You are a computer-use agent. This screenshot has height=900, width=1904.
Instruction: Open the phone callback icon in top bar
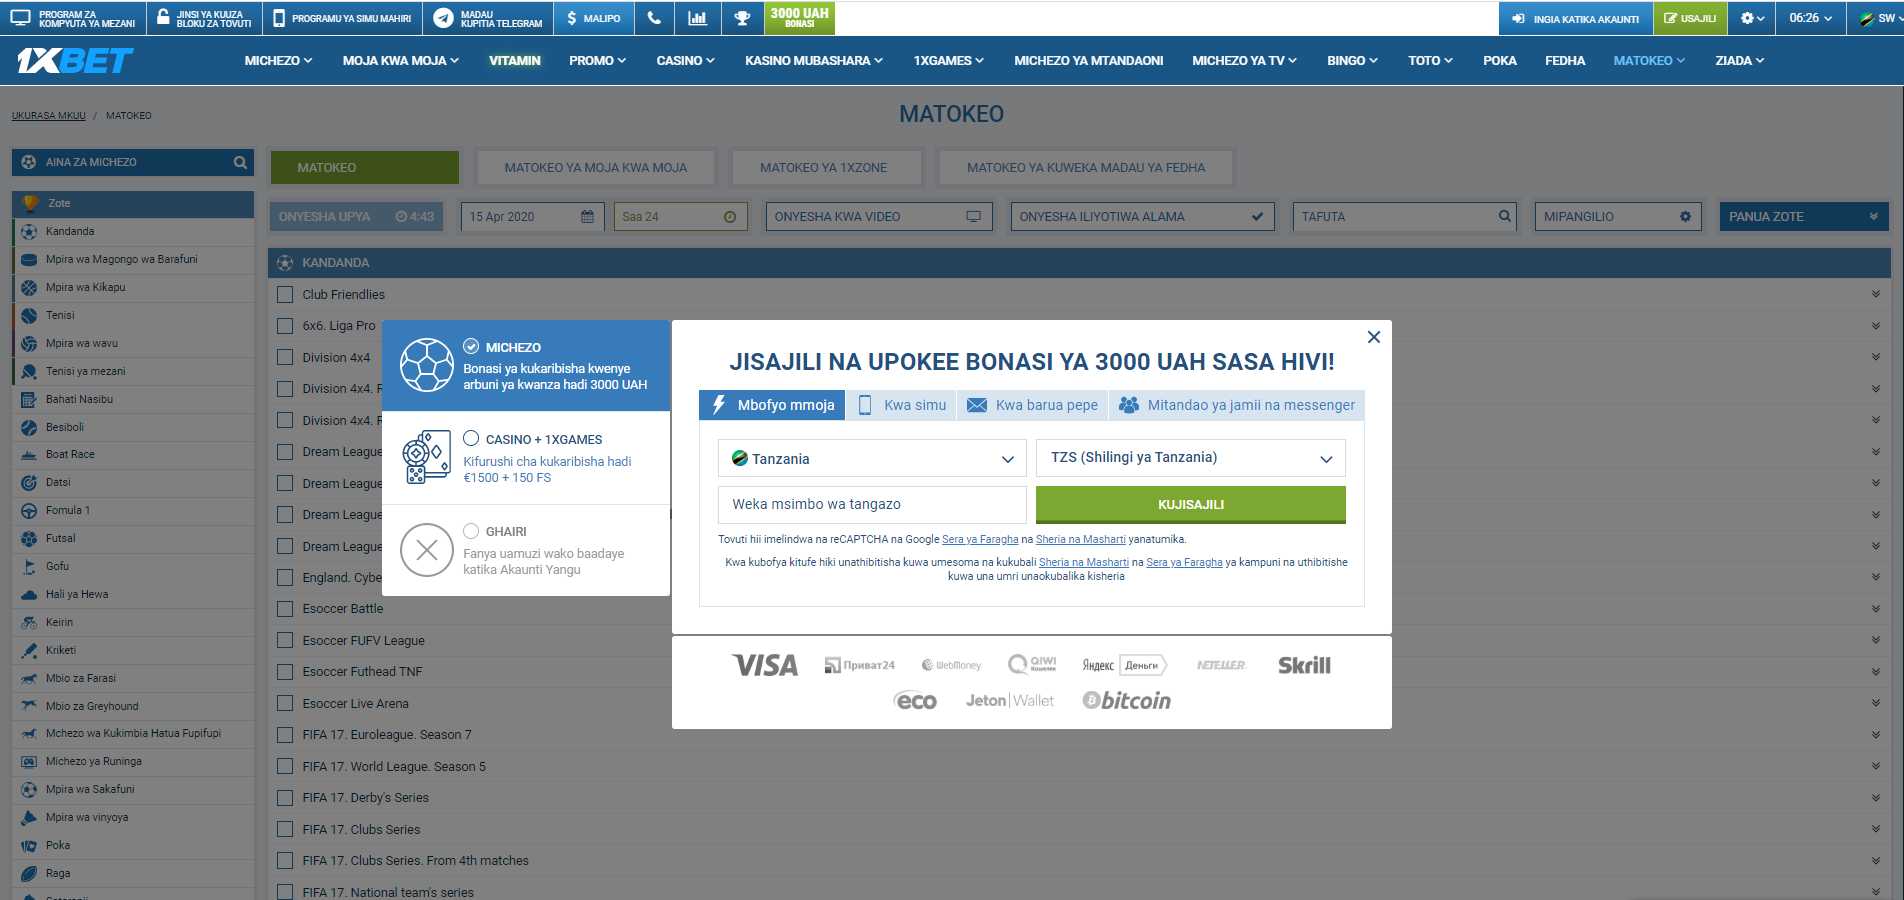(654, 18)
